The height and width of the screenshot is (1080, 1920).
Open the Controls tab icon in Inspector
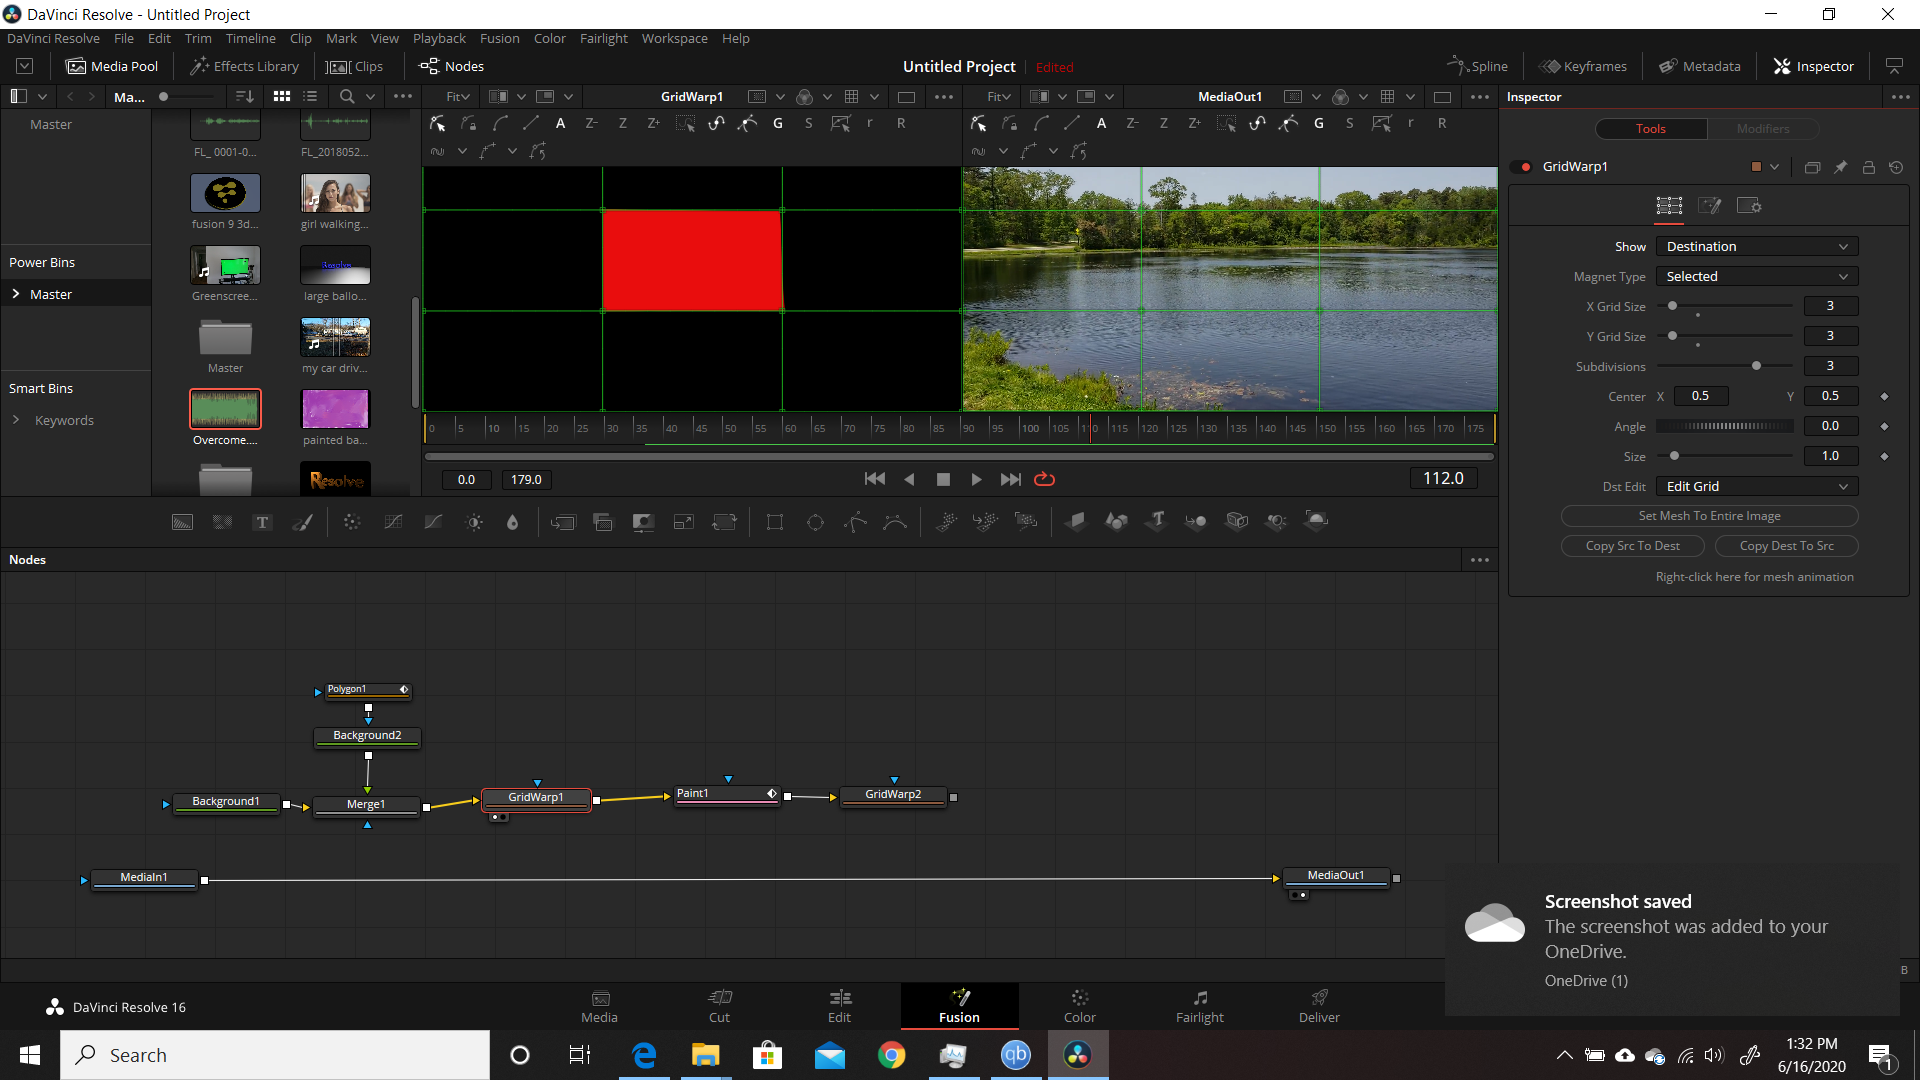[x=1669, y=205]
